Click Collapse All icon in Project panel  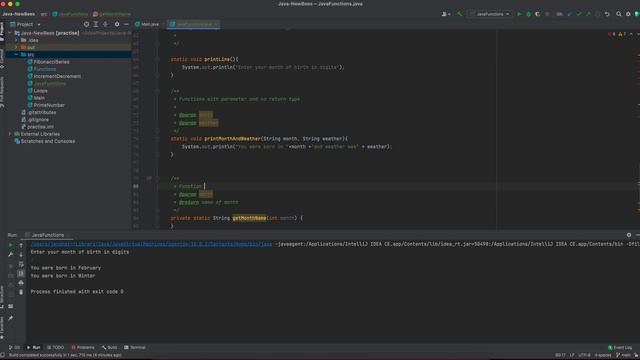(x=105, y=24)
